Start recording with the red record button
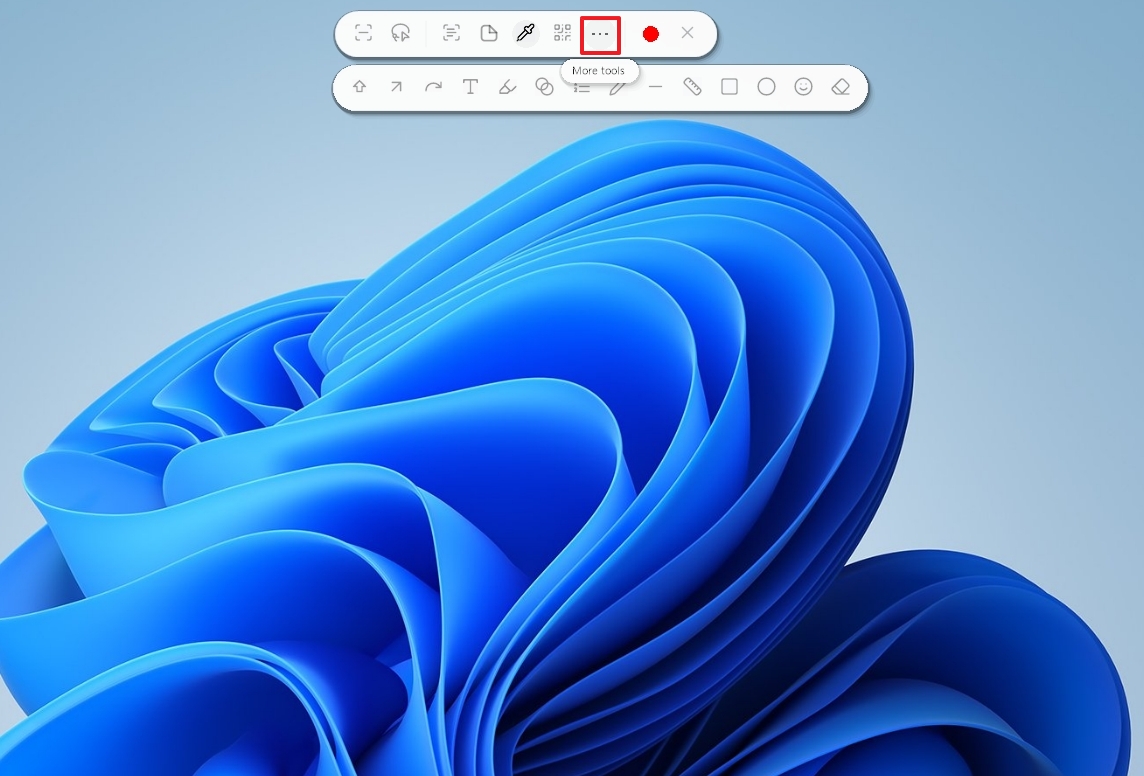The width and height of the screenshot is (1144, 776). pos(651,34)
